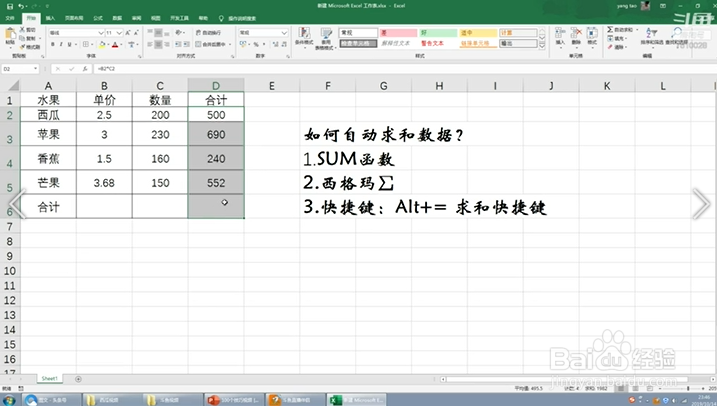
Task: Click the Undo arrow icon
Action: 21,6
